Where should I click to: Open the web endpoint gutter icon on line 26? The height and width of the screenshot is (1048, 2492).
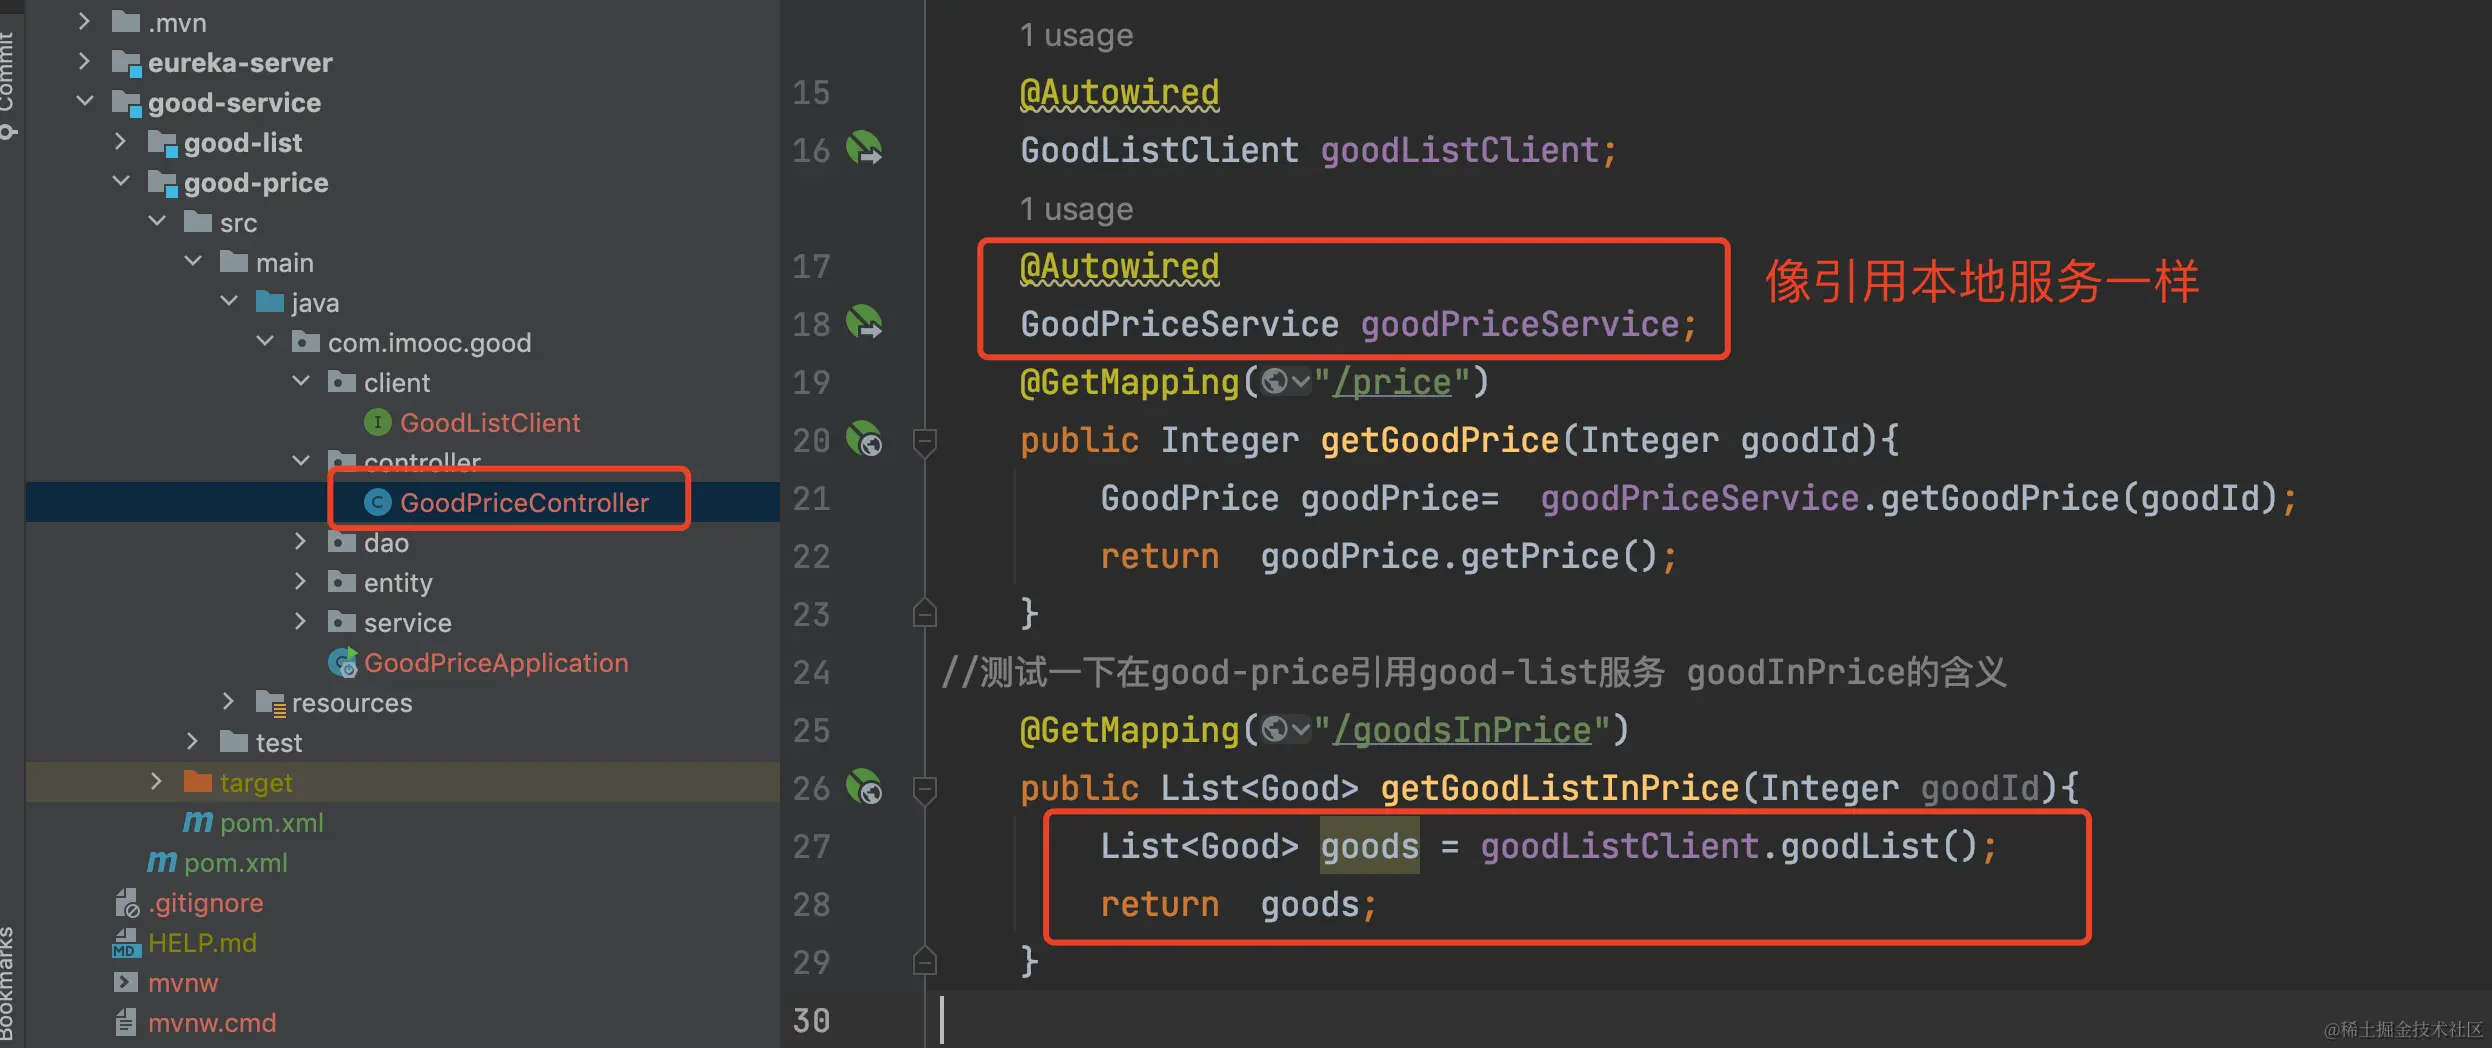[x=864, y=787]
